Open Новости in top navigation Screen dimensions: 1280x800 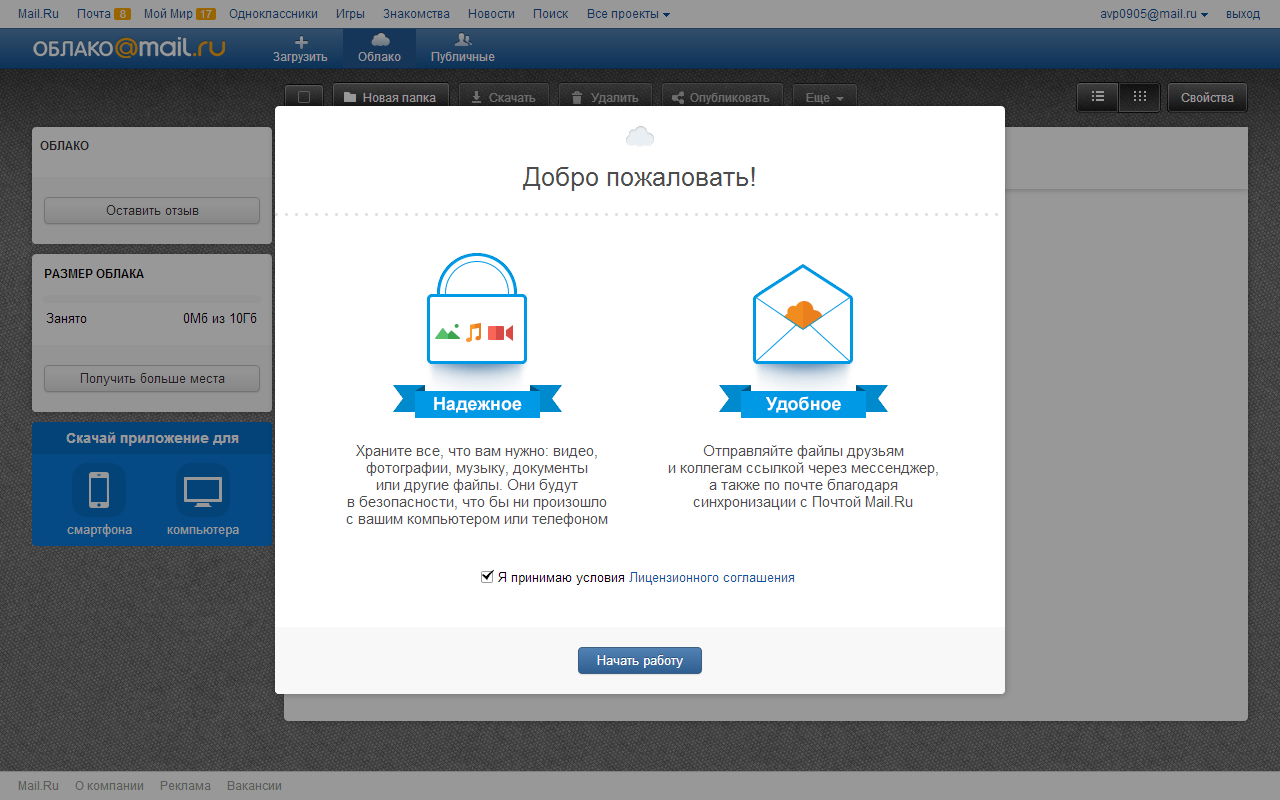click(x=491, y=14)
